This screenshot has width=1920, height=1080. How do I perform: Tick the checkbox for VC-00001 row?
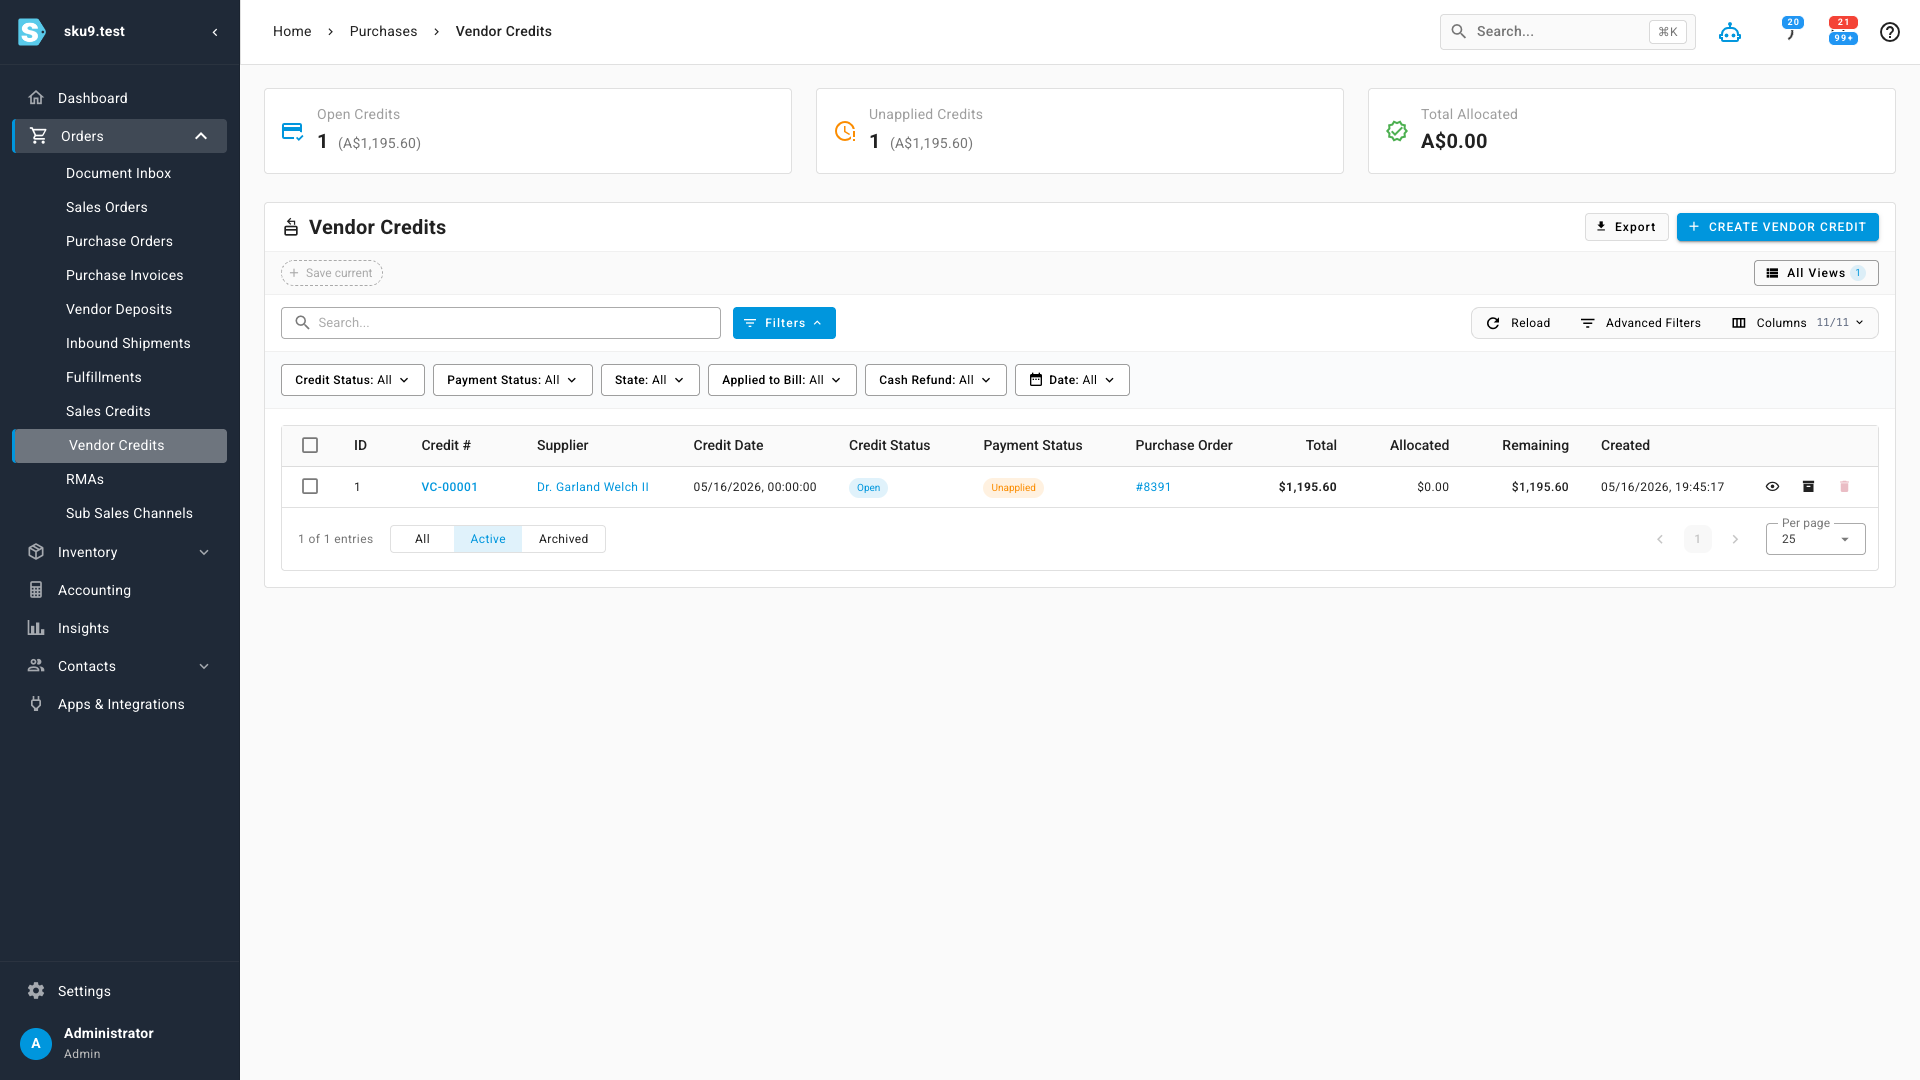(310, 486)
